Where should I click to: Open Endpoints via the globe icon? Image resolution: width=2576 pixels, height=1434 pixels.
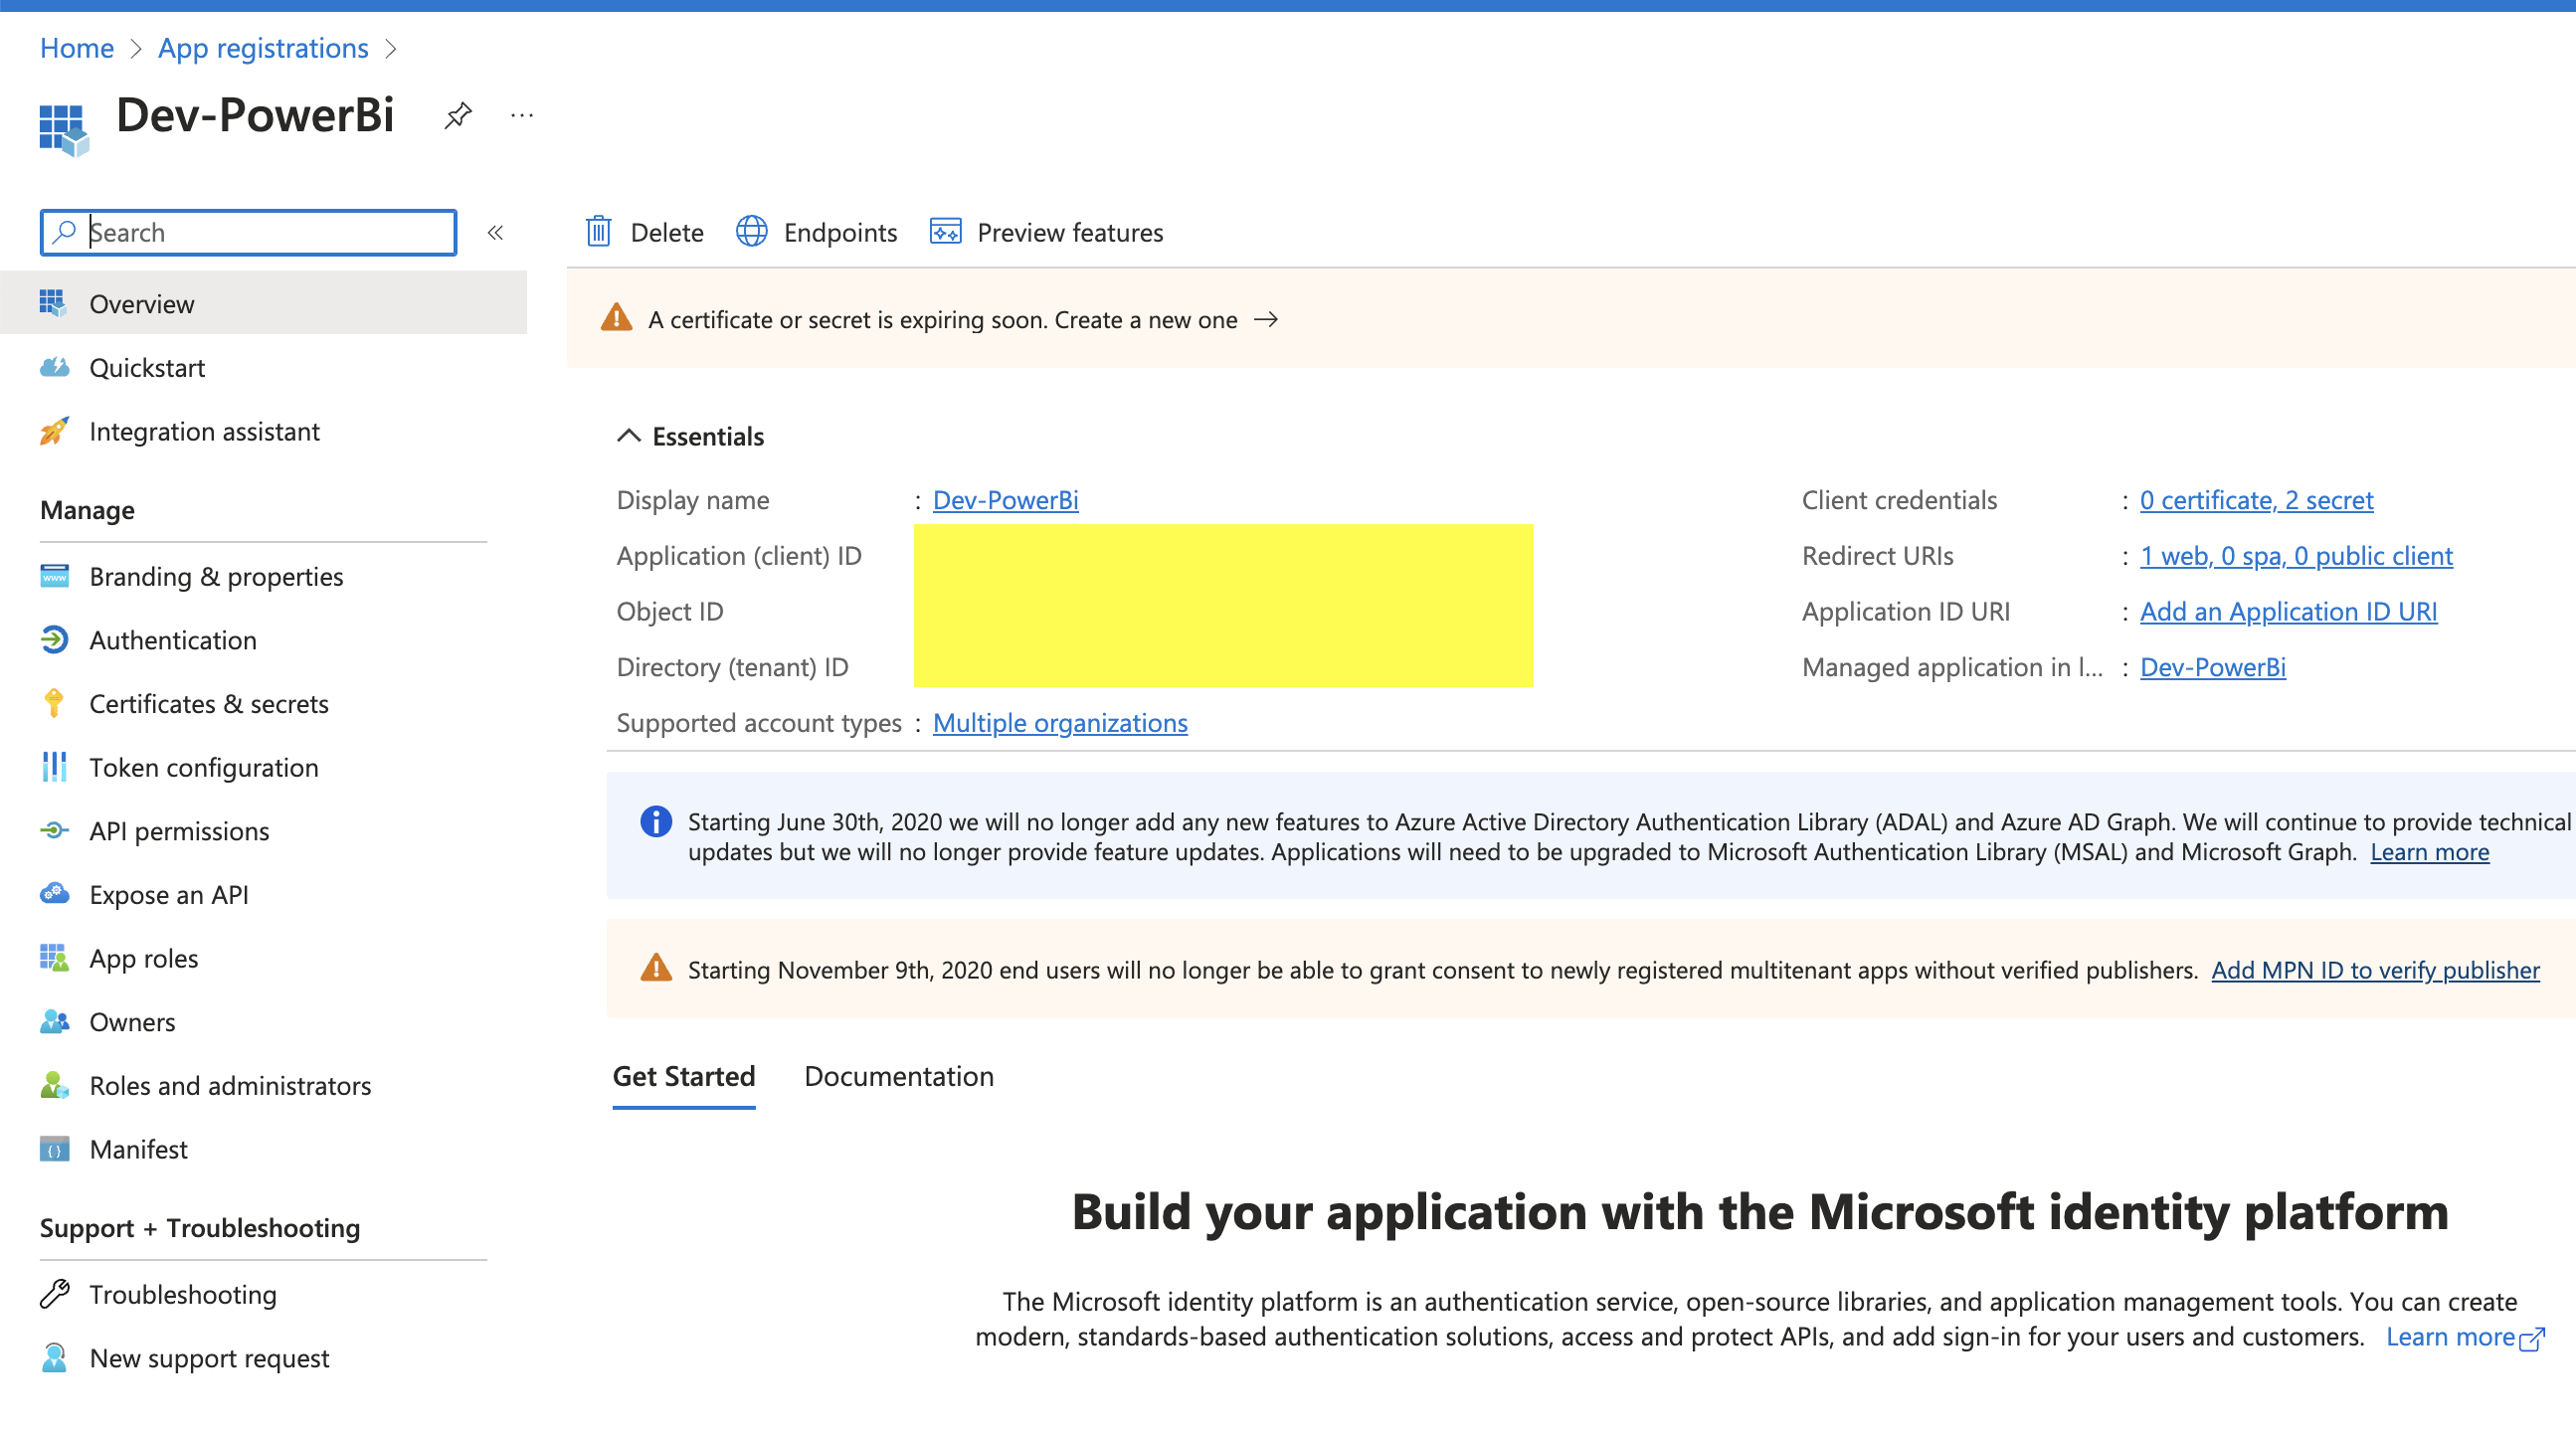[x=751, y=232]
